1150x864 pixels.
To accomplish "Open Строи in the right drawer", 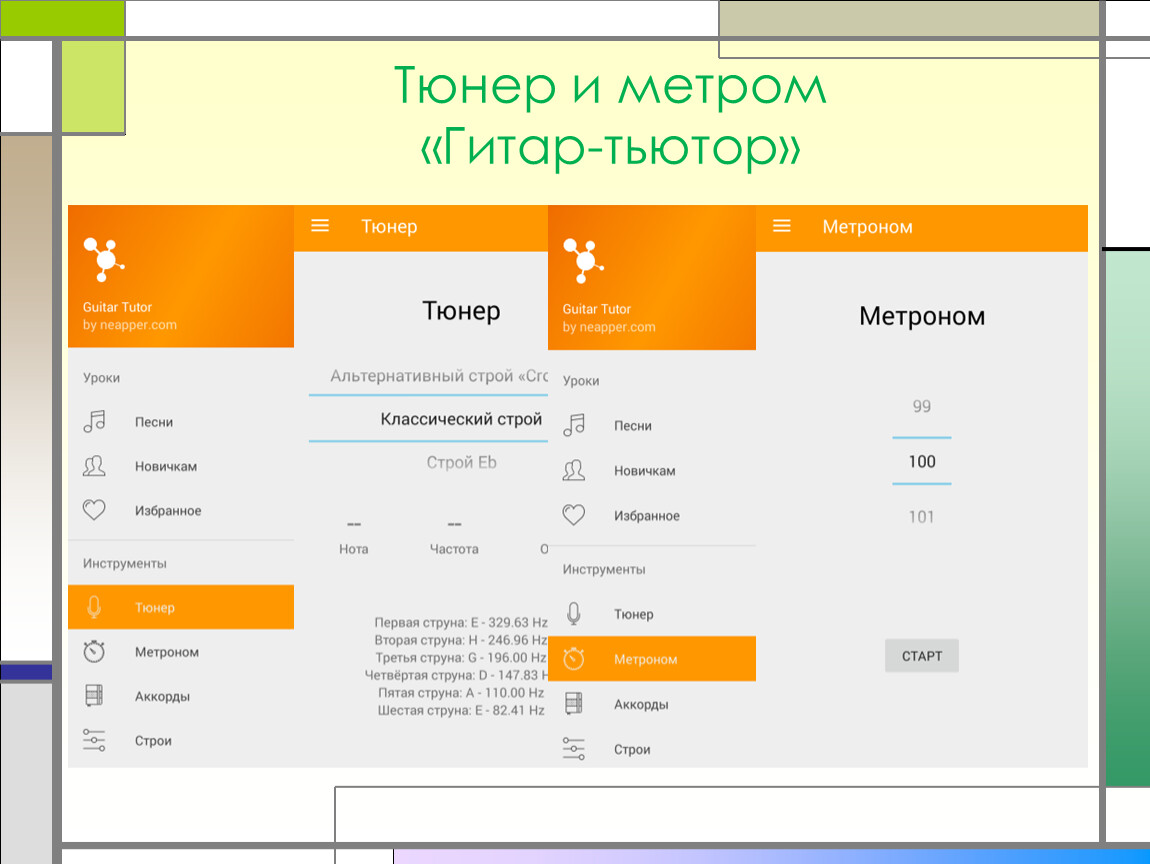I will (x=651, y=749).
